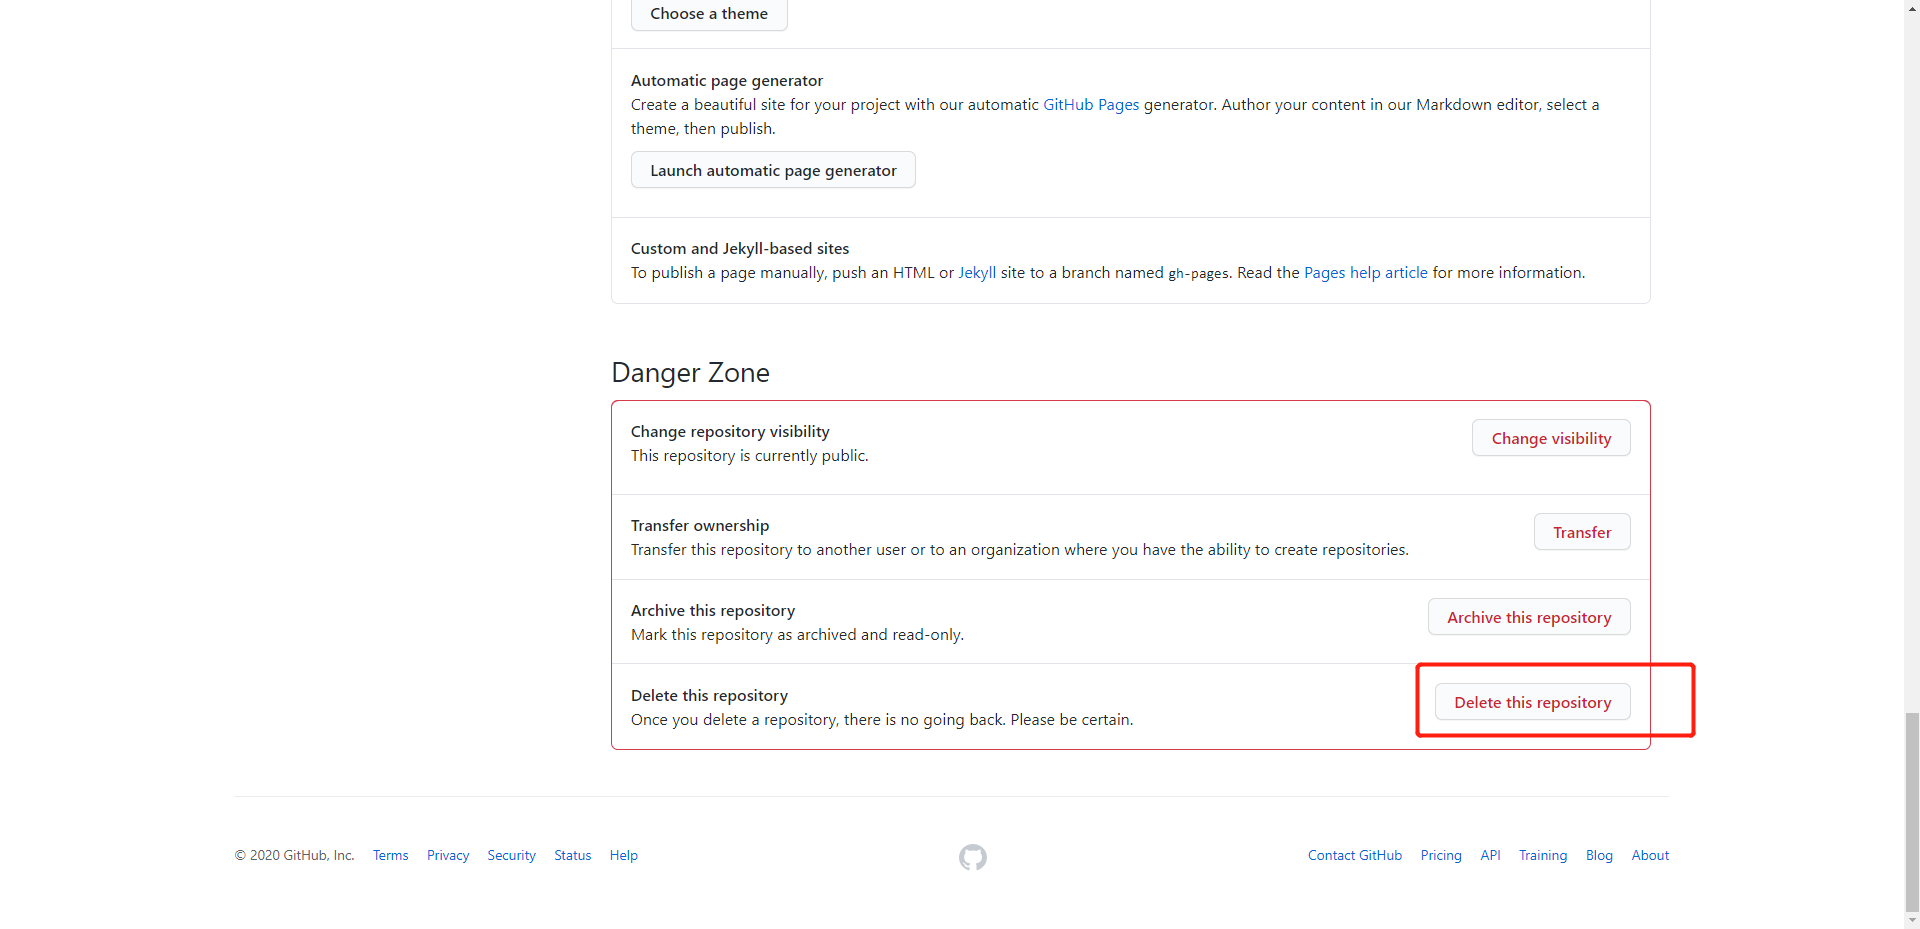Open the API footer link
This screenshot has height=929, width=1920.
coord(1490,856)
